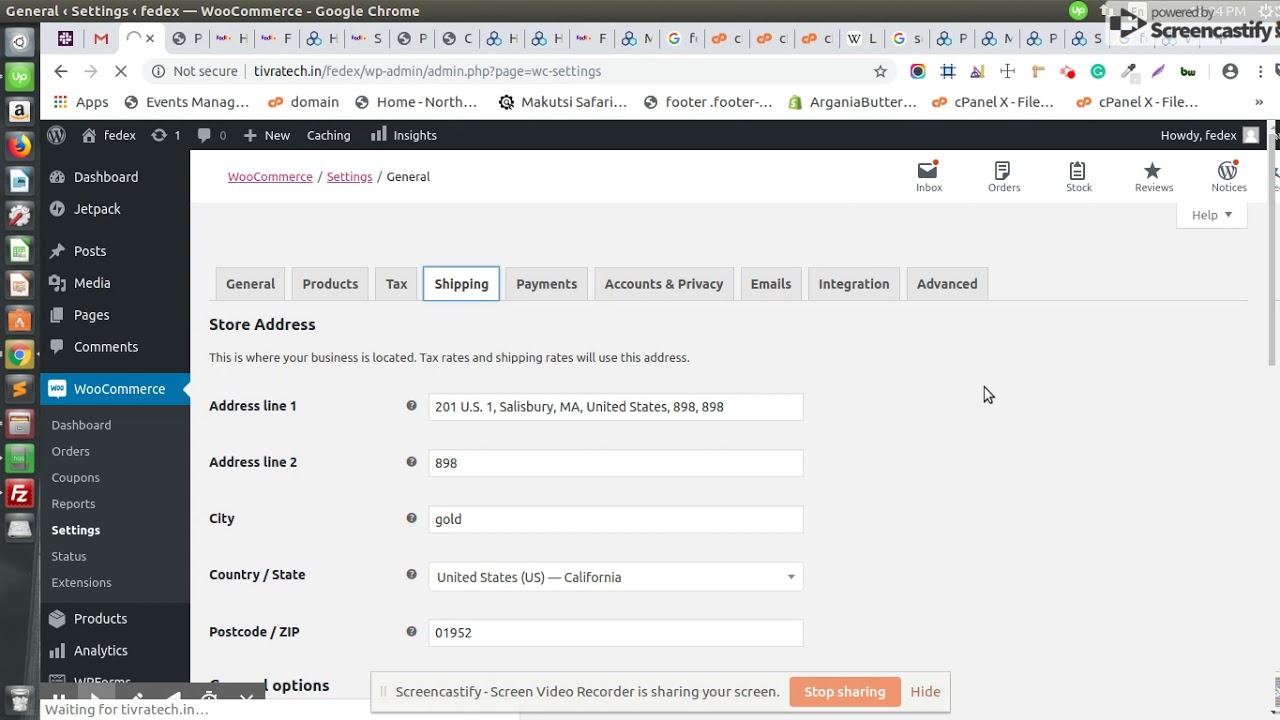Image resolution: width=1280 pixels, height=720 pixels.
Task: Open the Stock activity icon
Action: tap(1078, 176)
